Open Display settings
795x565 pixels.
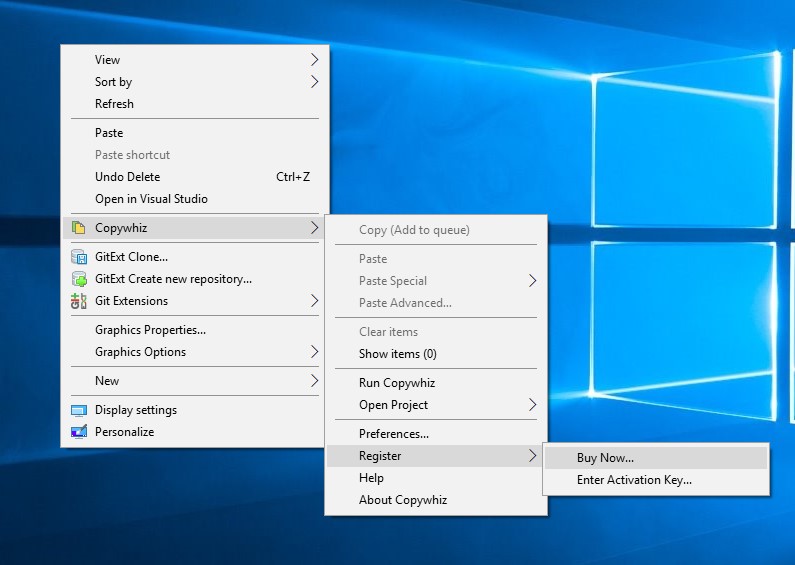pyautogui.click(x=195, y=410)
